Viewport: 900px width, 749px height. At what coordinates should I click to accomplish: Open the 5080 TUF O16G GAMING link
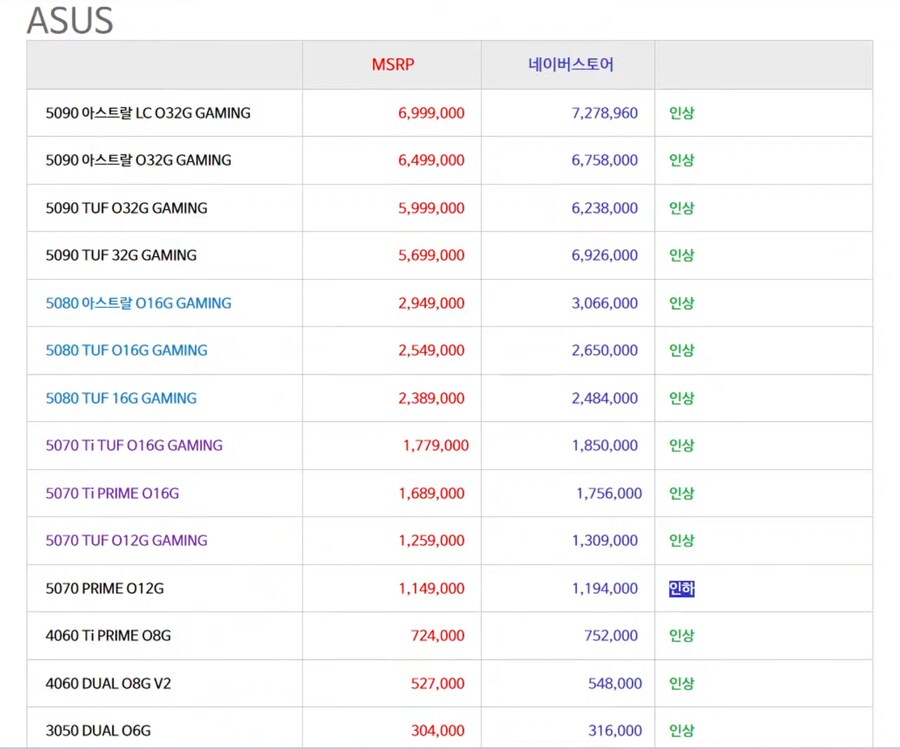(x=126, y=350)
